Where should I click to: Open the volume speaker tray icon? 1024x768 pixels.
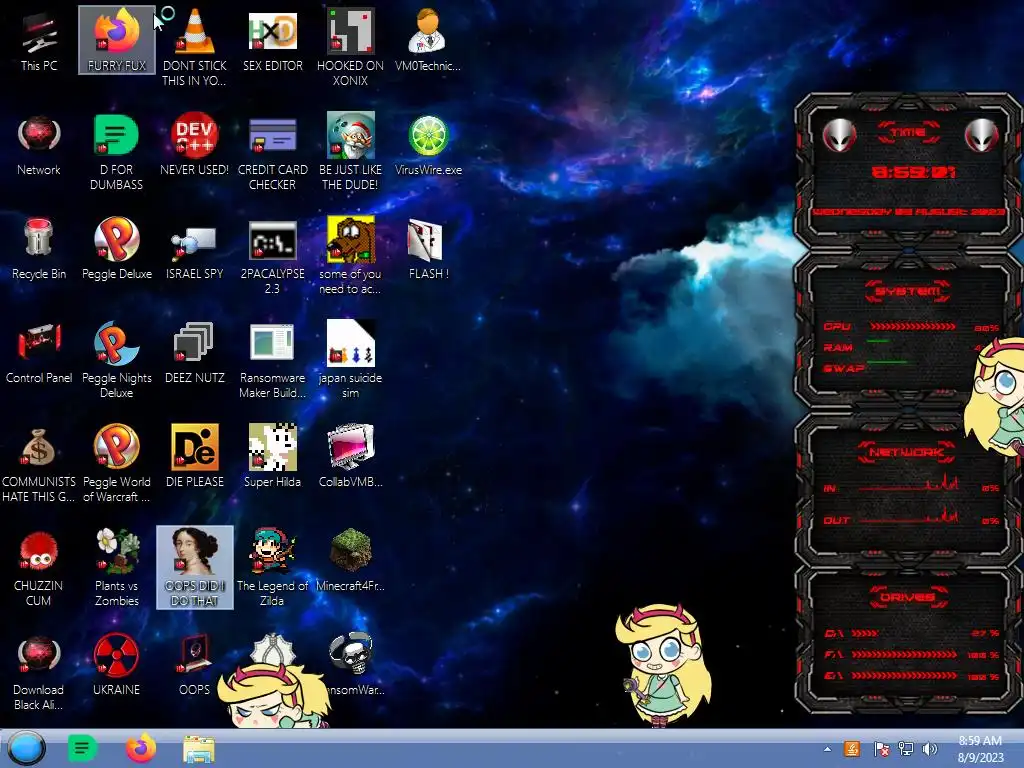coord(929,749)
